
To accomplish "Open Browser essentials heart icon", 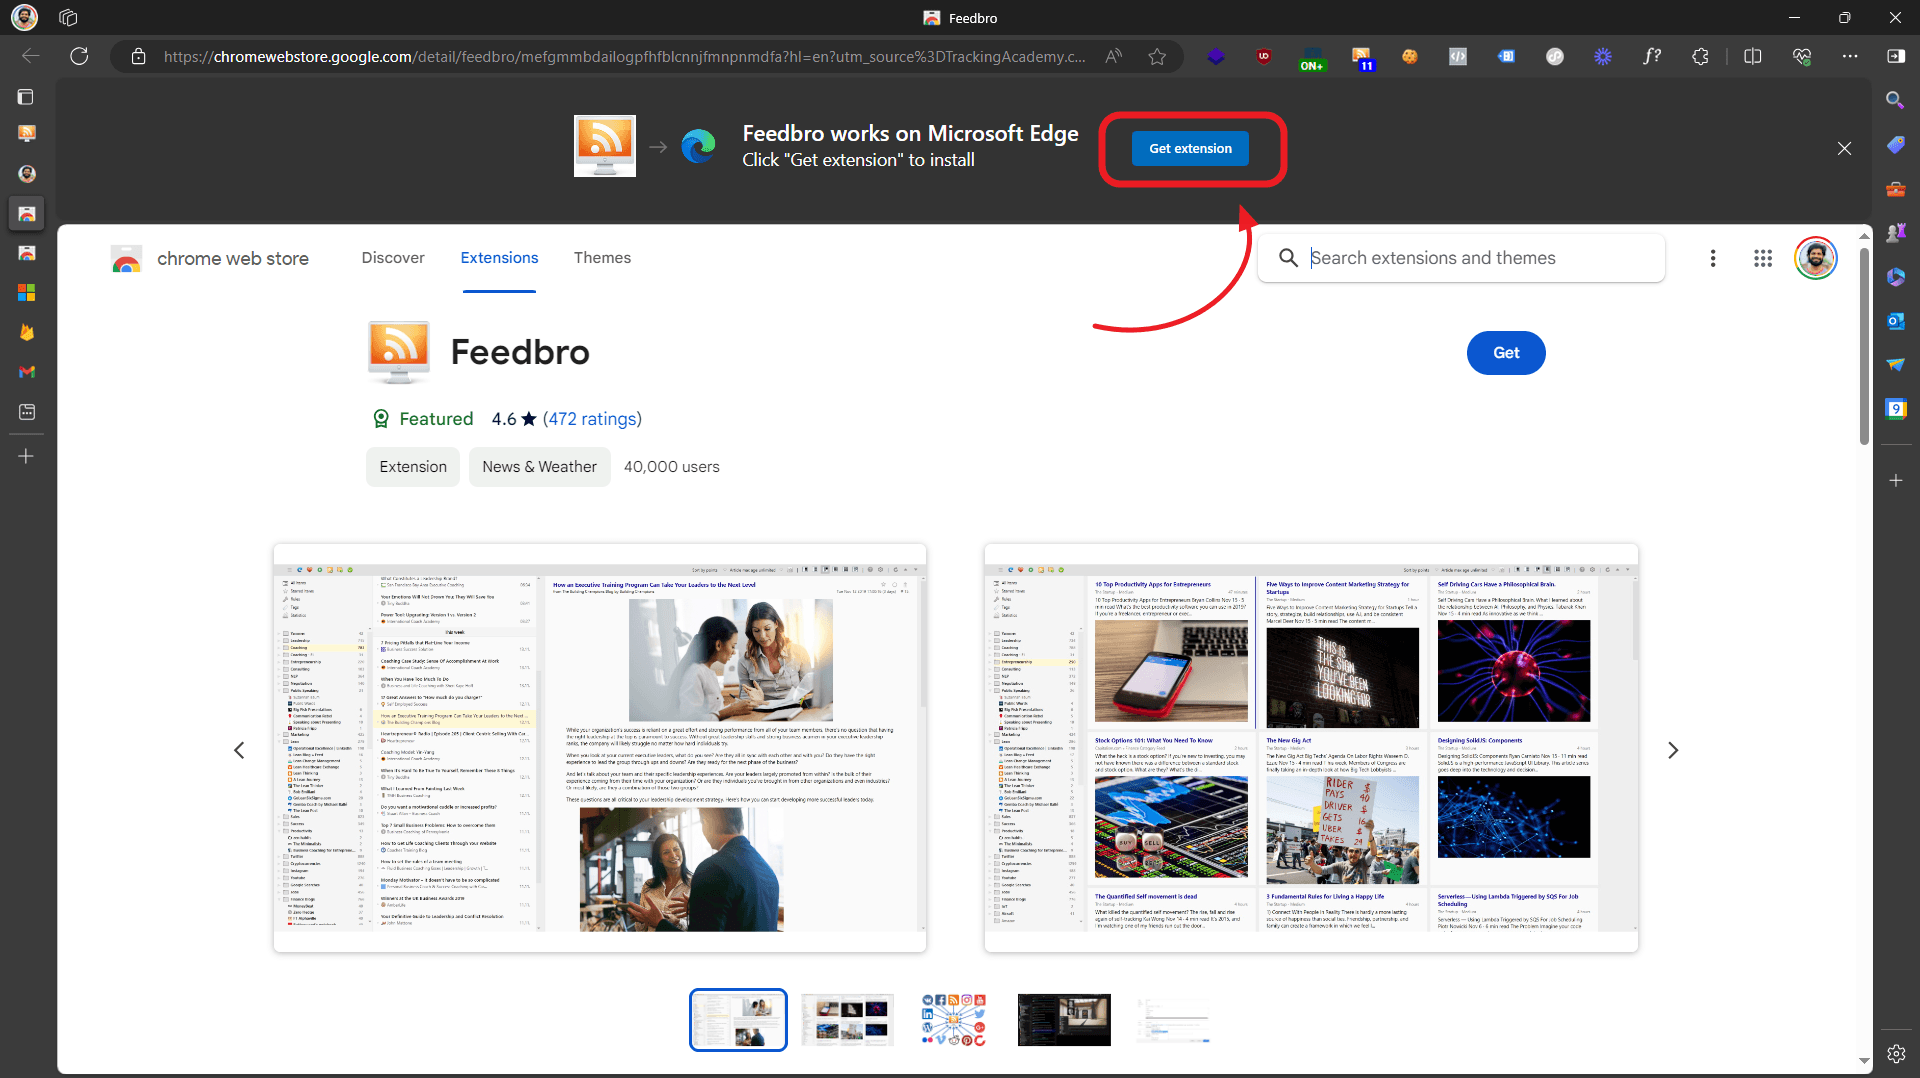I will [x=1802, y=57].
